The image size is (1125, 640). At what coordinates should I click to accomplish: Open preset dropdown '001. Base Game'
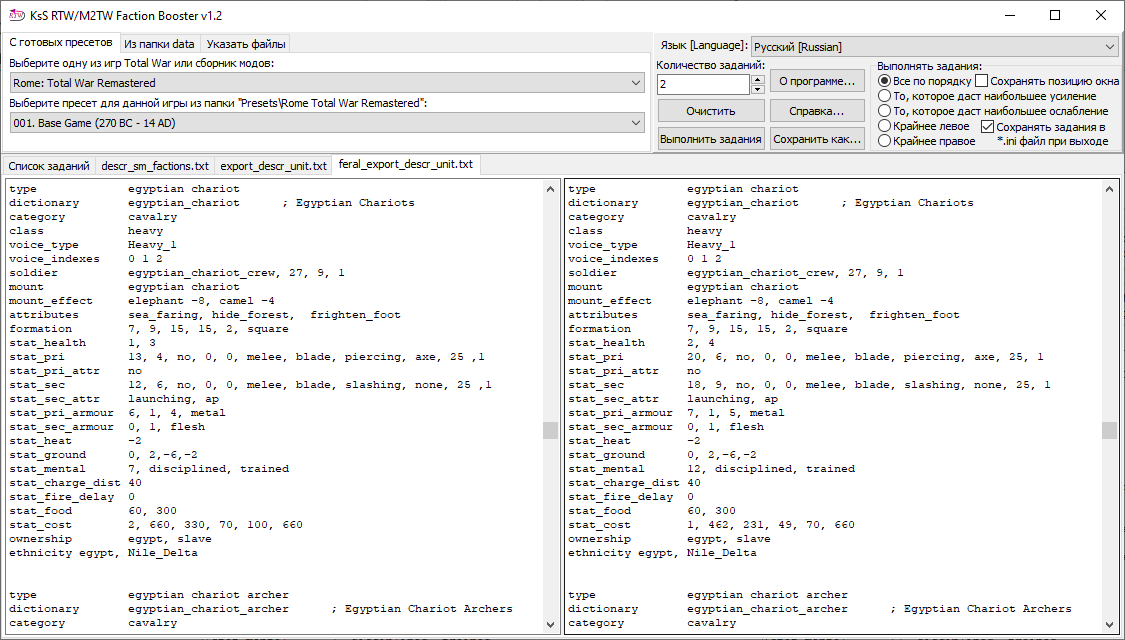point(326,122)
